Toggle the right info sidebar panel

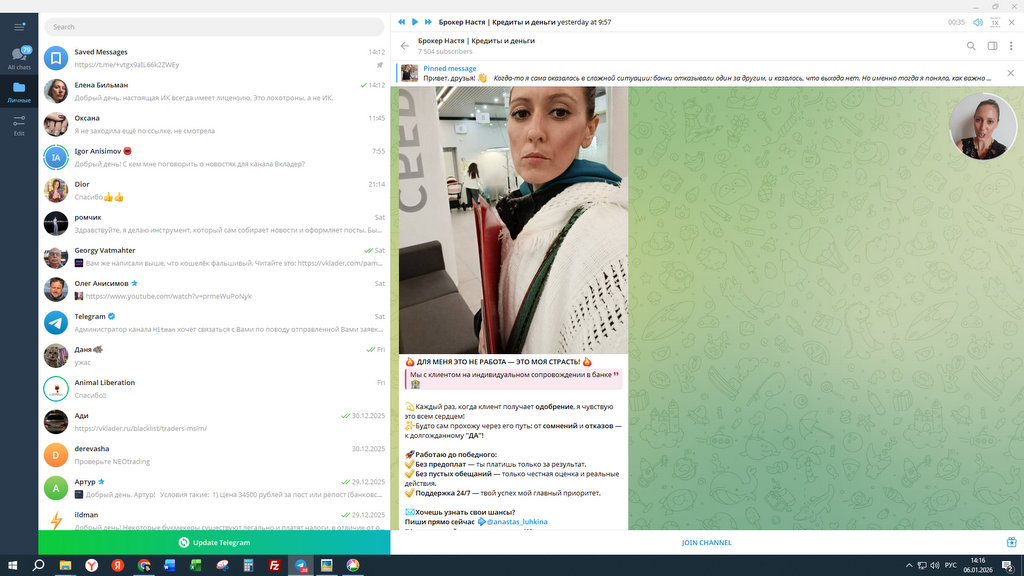coord(992,46)
